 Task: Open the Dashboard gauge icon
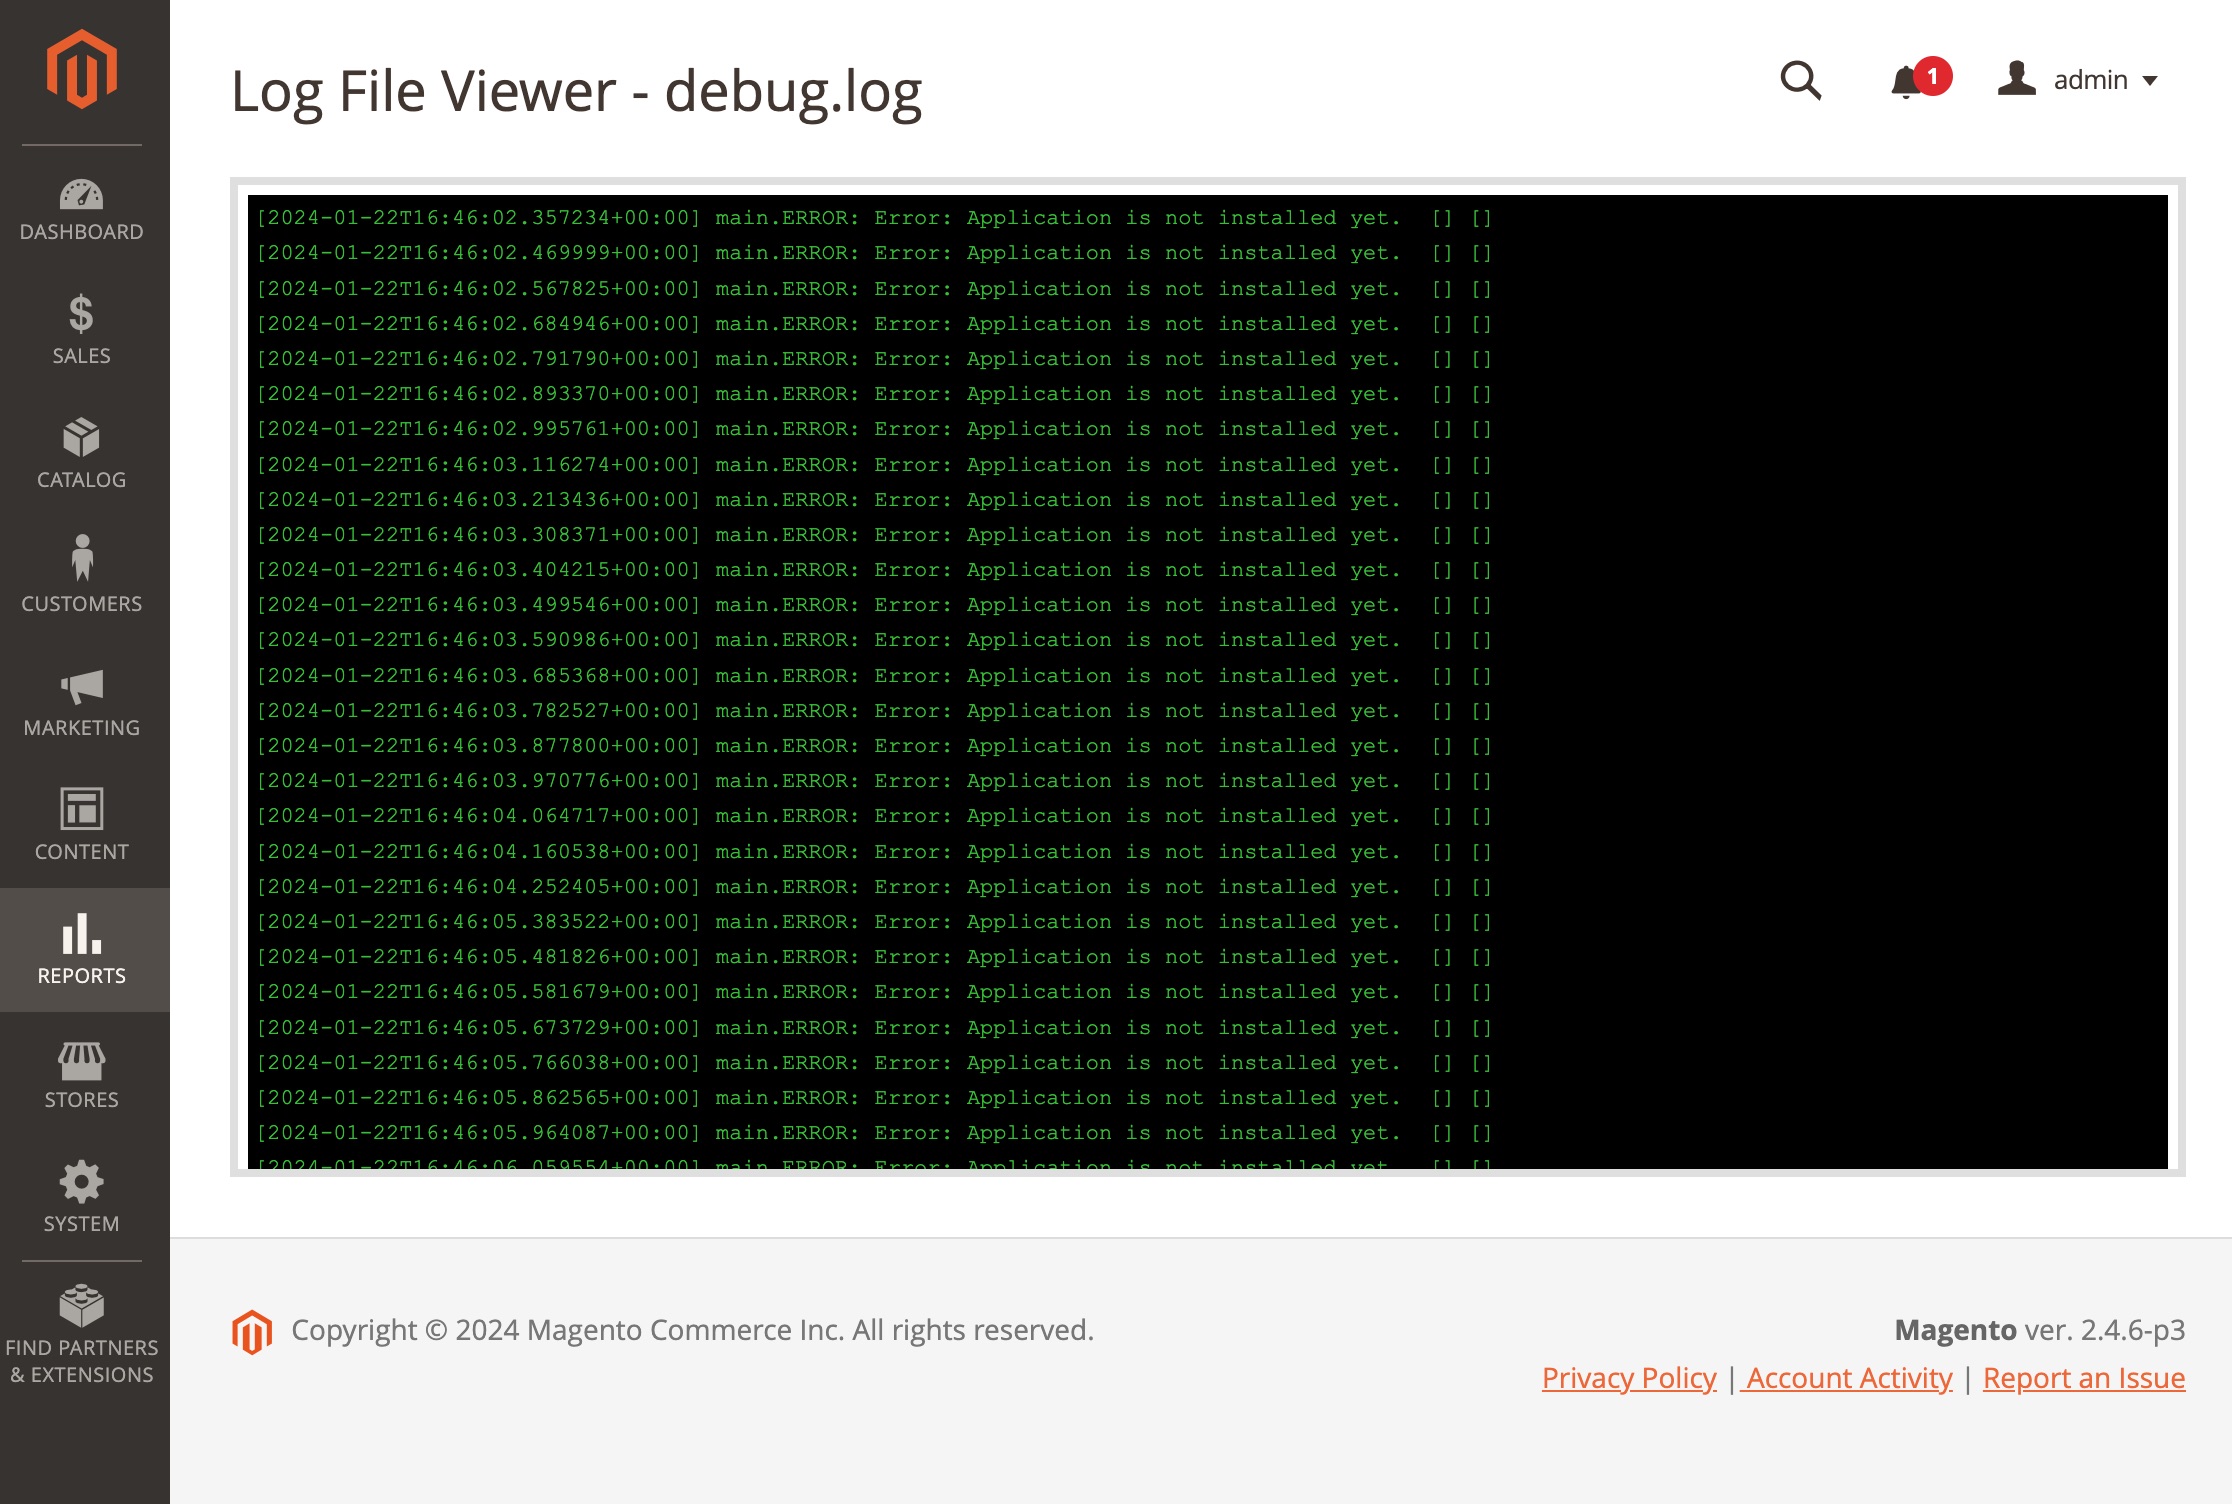(82, 195)
